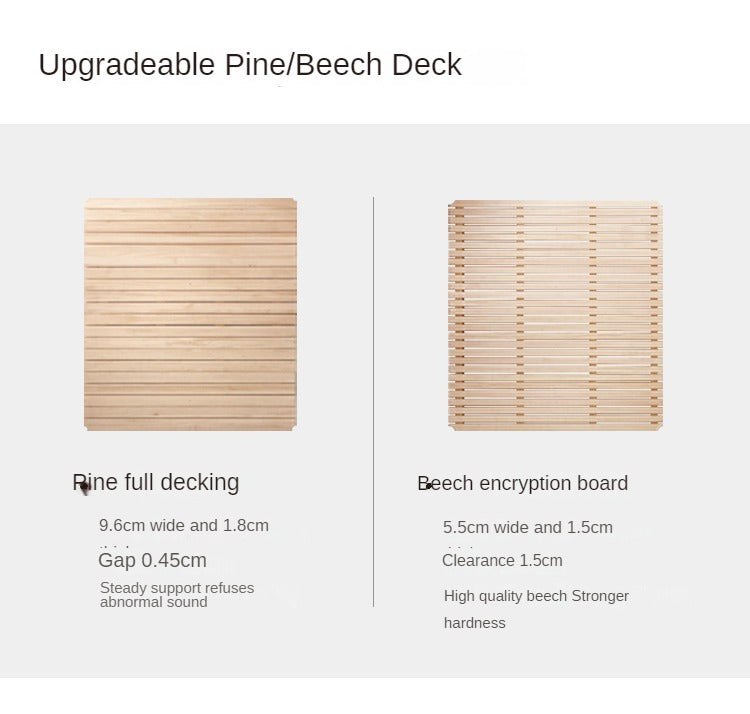Click the dark dot beside the Pine label

tap(84, 486)
